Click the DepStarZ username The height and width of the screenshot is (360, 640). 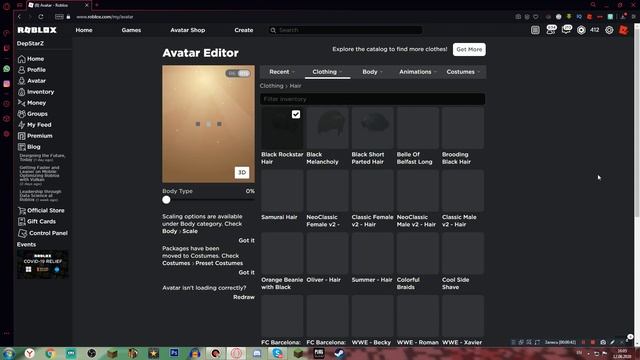(30, 44)
